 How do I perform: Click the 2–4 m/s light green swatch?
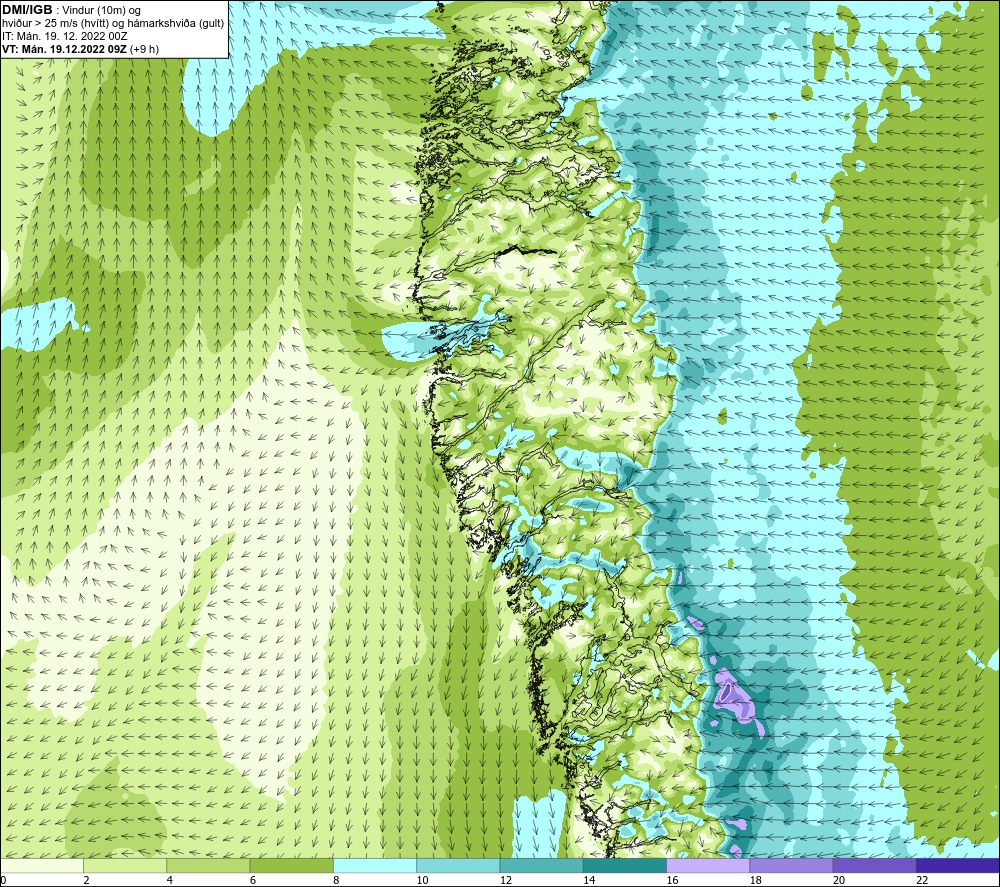coord(125,865)
